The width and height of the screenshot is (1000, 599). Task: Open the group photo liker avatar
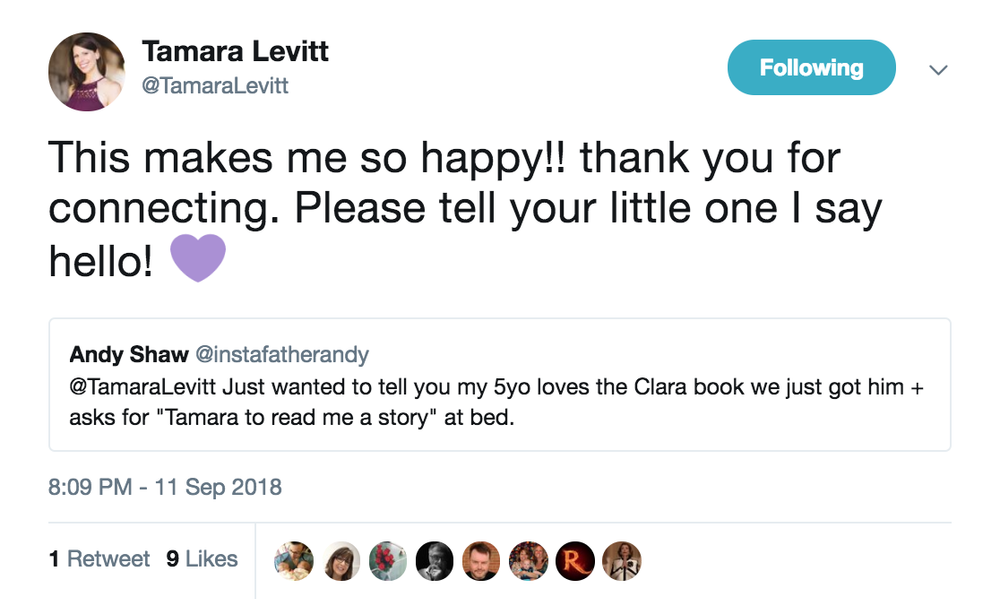pos(528,561)
